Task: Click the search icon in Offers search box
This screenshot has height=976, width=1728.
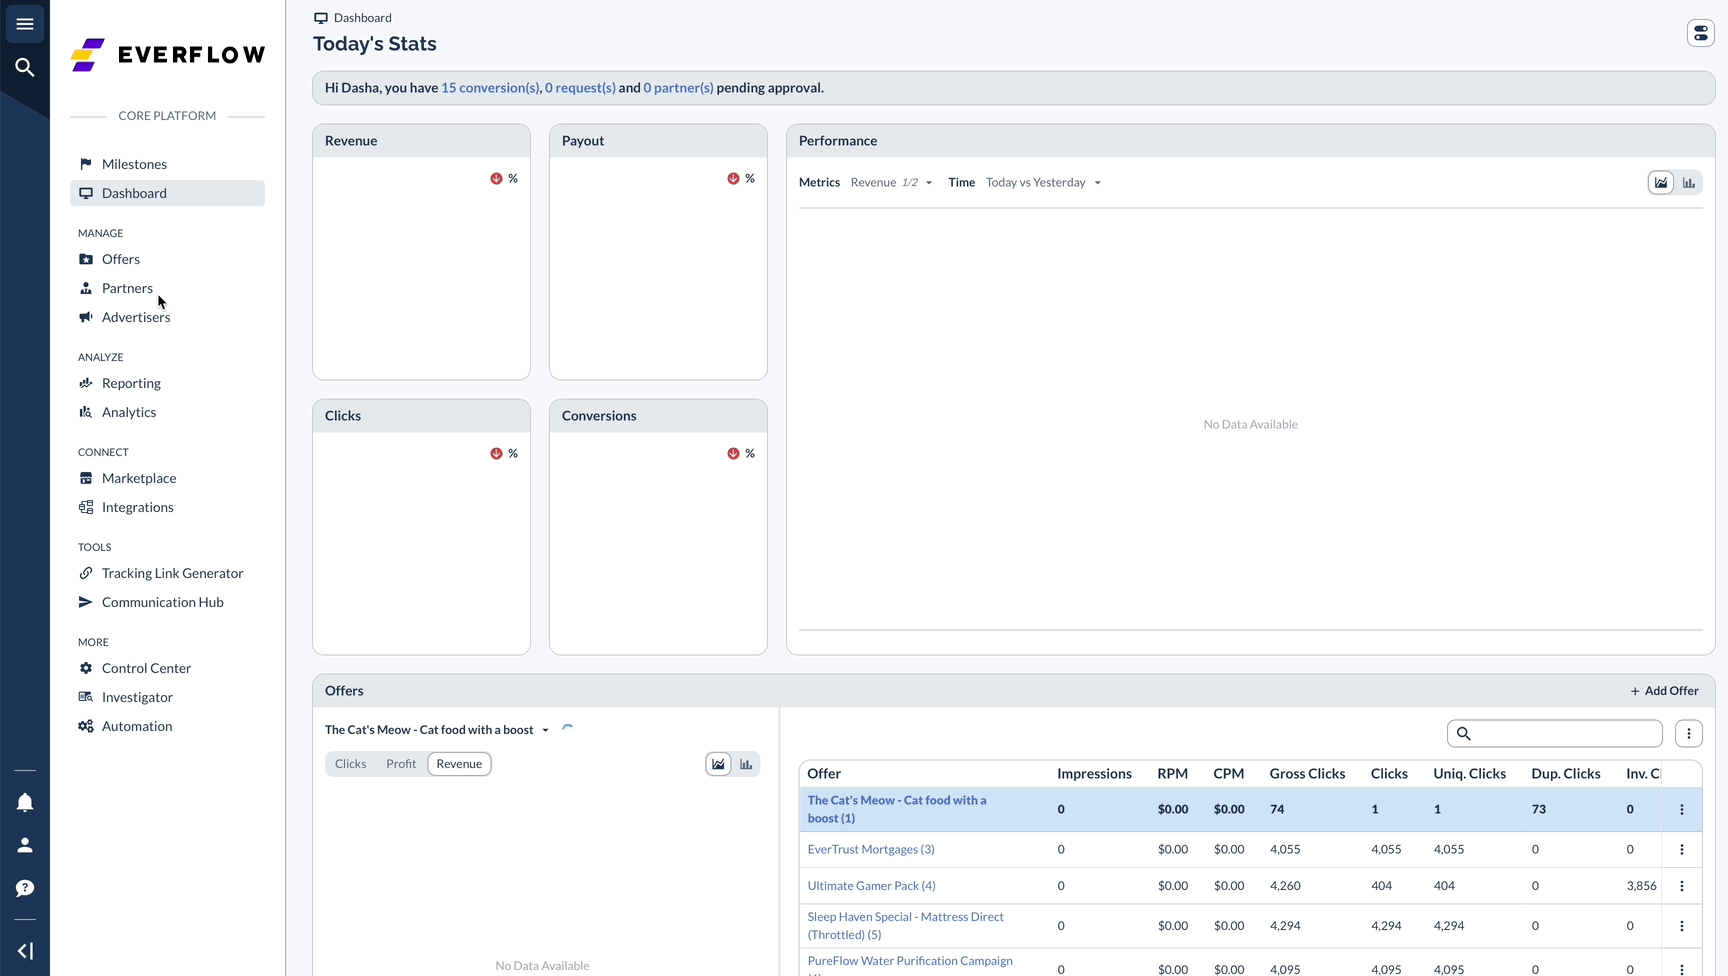Action: coord(1464,733)
